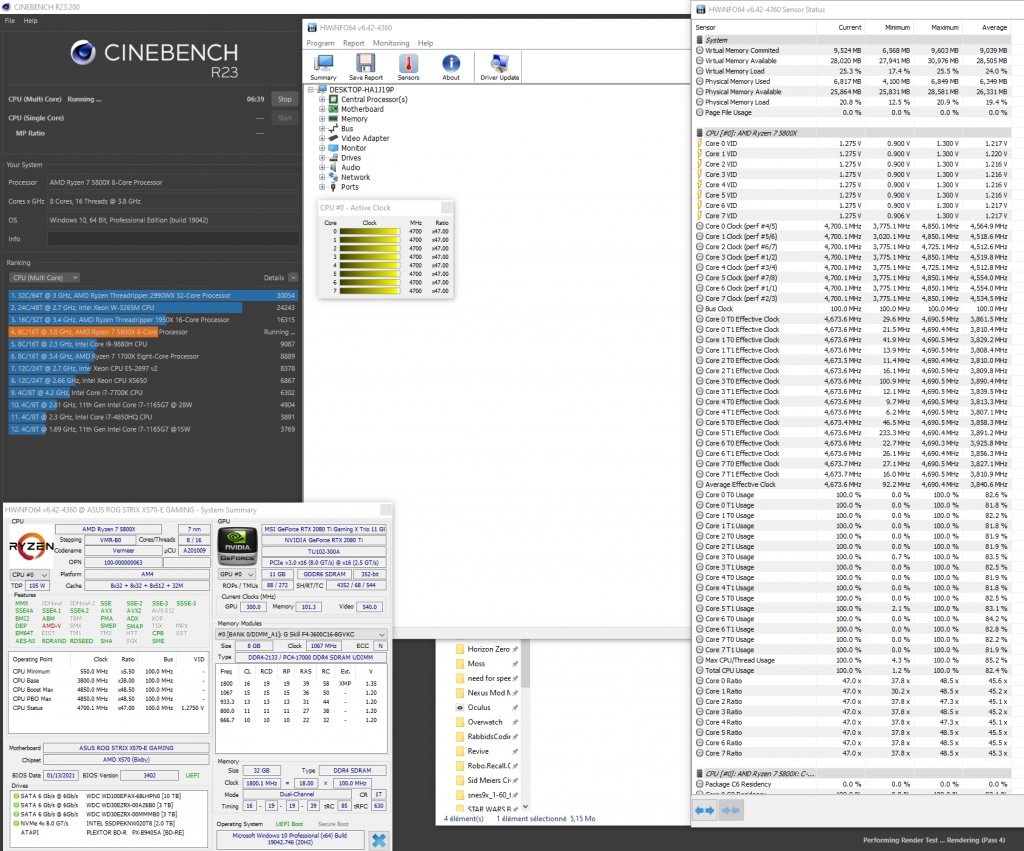Select the Ports plug icon
This screenshot has width=1024, height=851.
point(333,187)
